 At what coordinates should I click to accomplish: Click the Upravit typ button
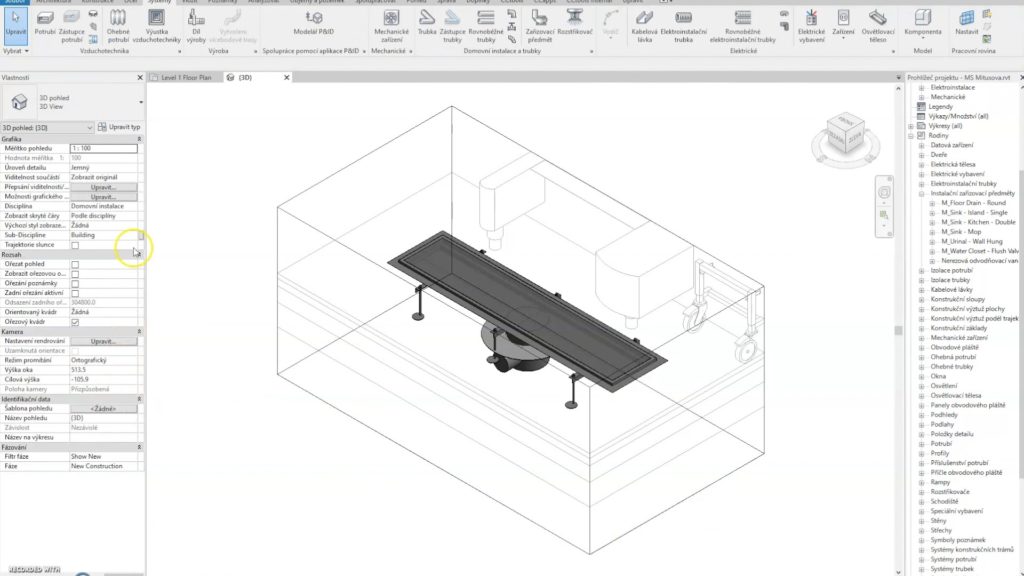pos(120,128)
